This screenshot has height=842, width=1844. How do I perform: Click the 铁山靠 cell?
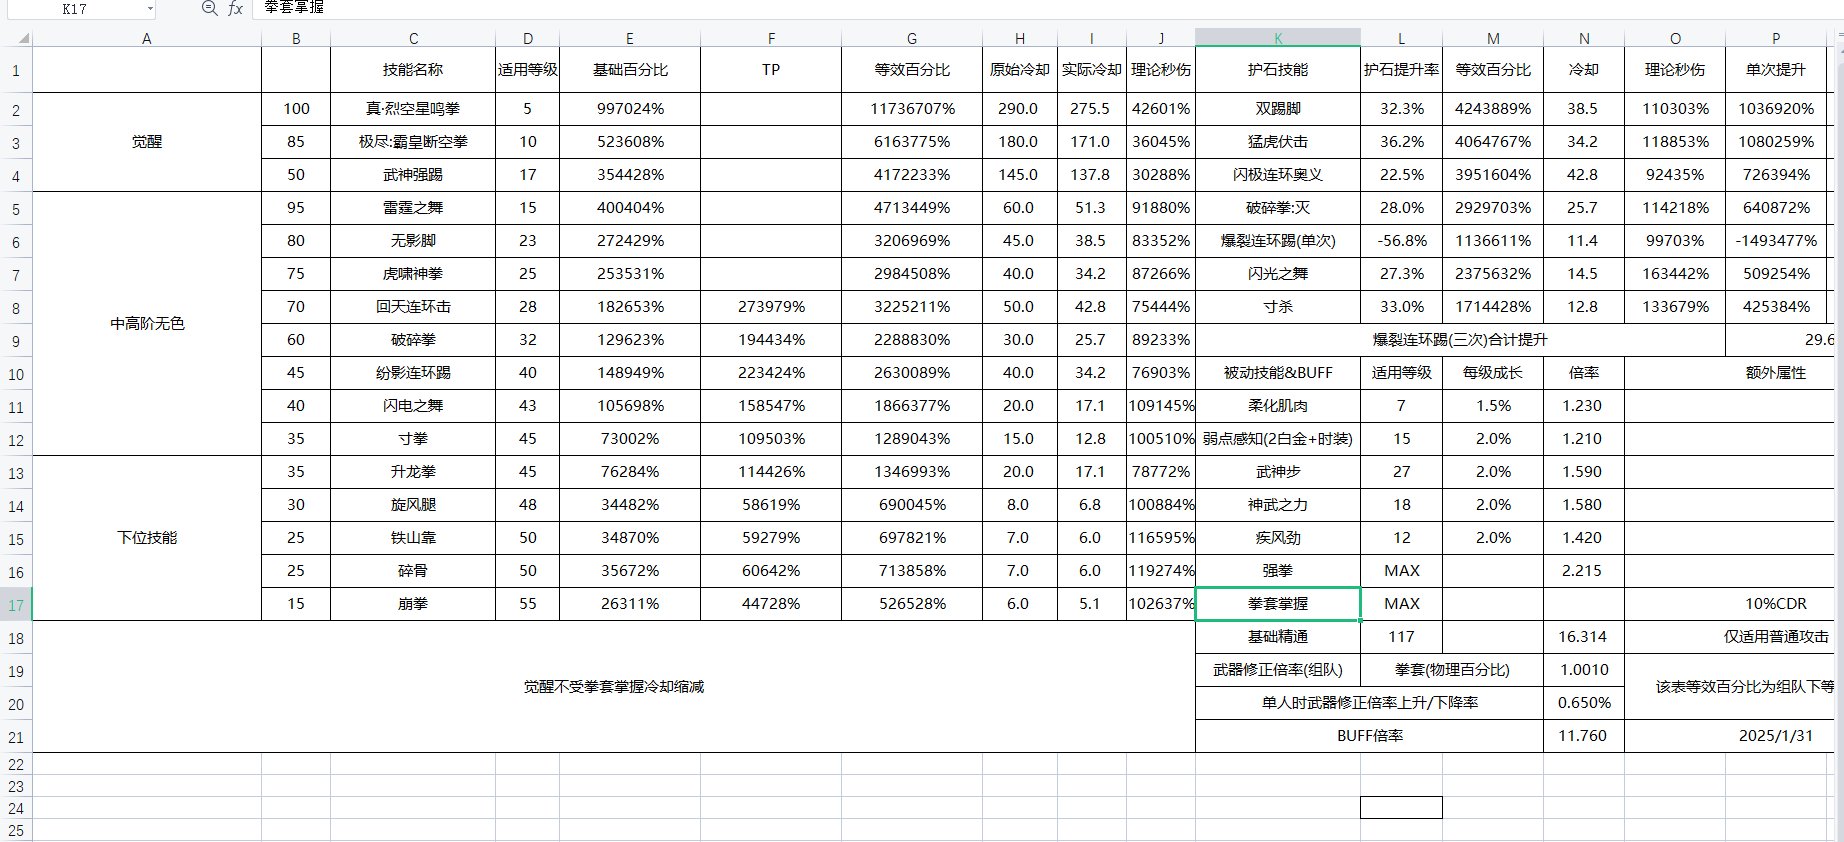pyautogui.click(x=413, y=538)
